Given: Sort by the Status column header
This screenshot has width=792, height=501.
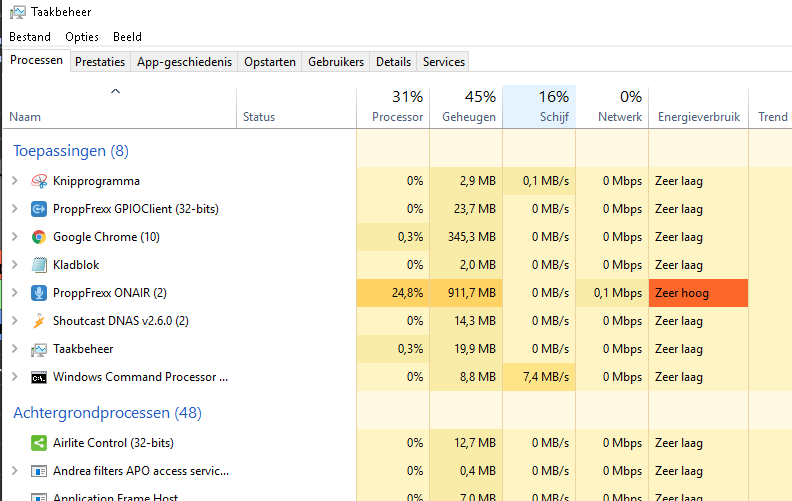Looking at the screenshot, I should tap(296, 107).
